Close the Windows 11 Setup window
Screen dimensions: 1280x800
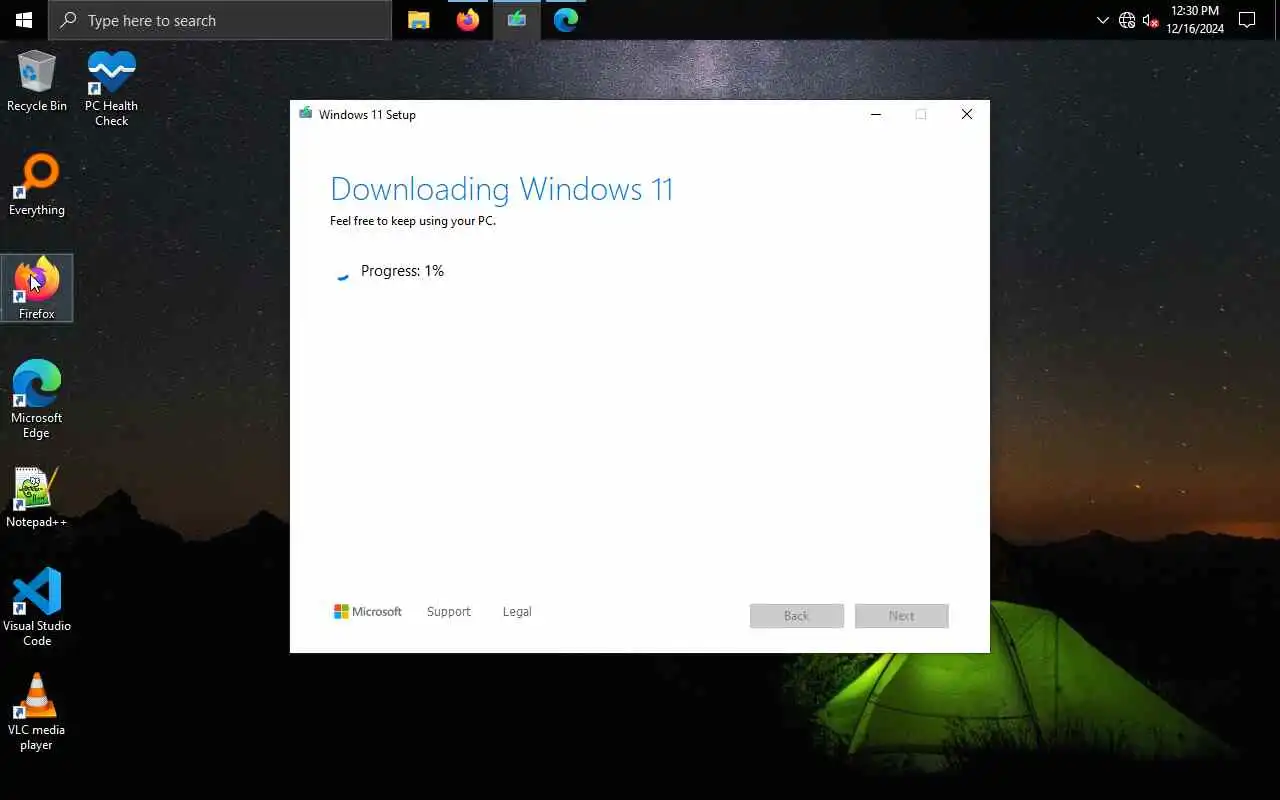[x=967, y=114]
